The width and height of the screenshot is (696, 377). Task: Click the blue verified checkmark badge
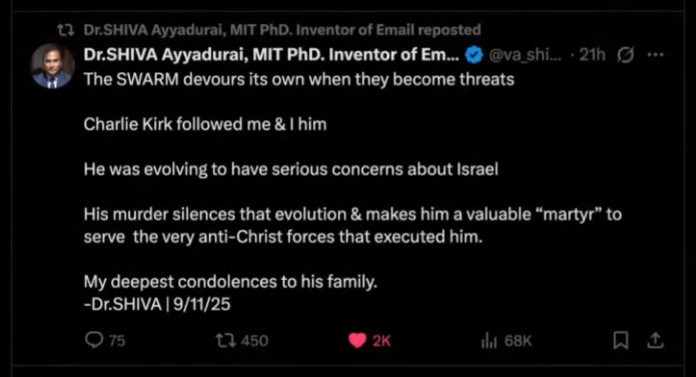[x=474, y=55]
